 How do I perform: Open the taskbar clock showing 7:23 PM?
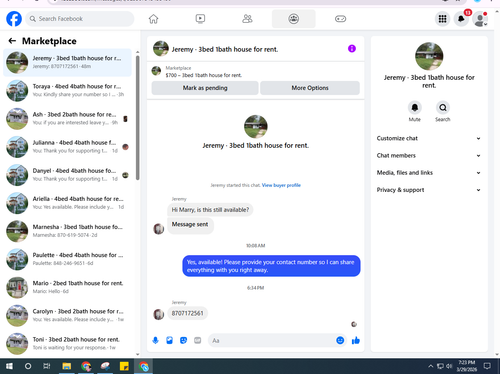point(466,366)
